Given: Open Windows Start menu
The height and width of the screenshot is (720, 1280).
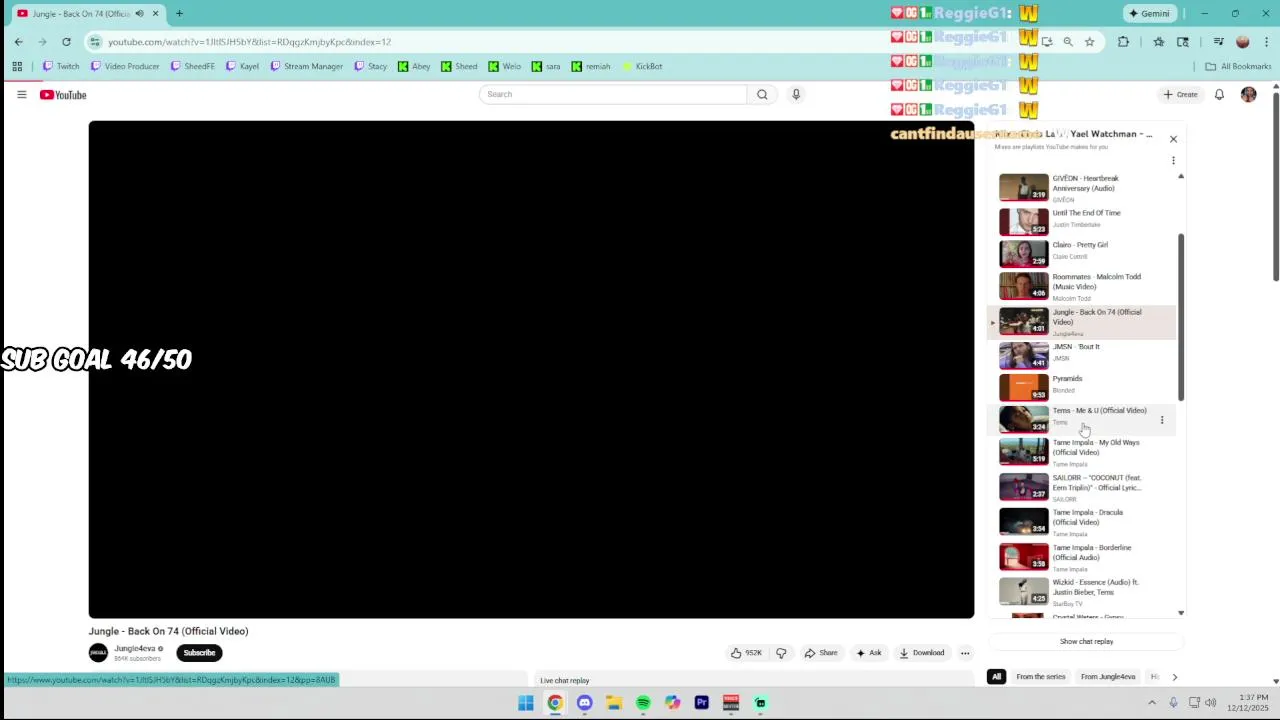Looking at the screenshot, I should [526, 703].
